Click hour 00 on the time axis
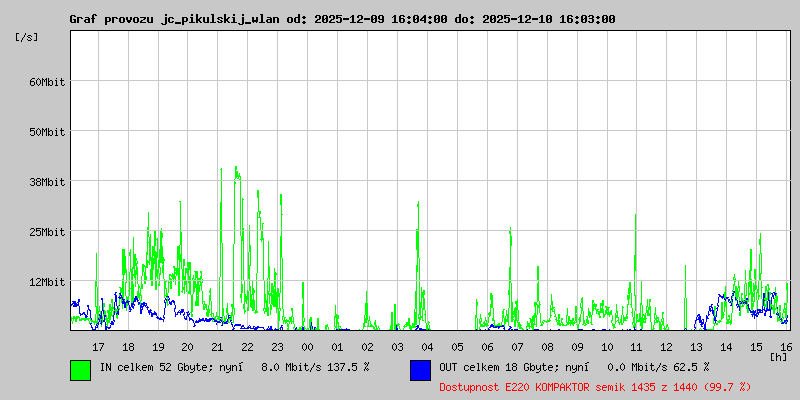Viewport: 800px width, 400px height. tap(308, 346)
